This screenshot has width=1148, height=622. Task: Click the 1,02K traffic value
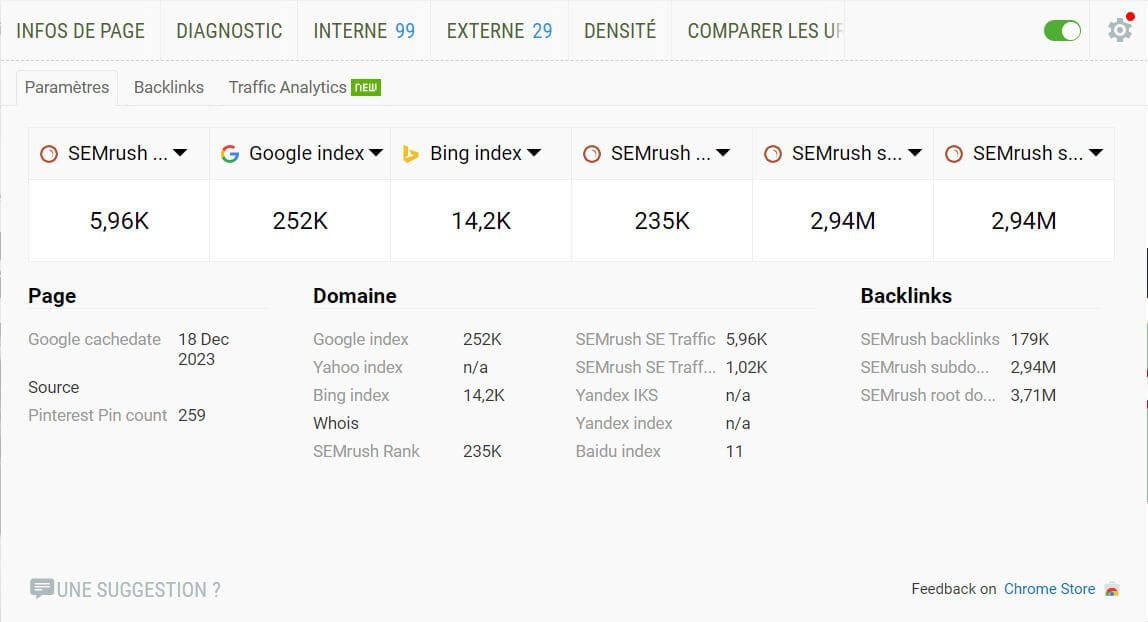tap(747, 367)
